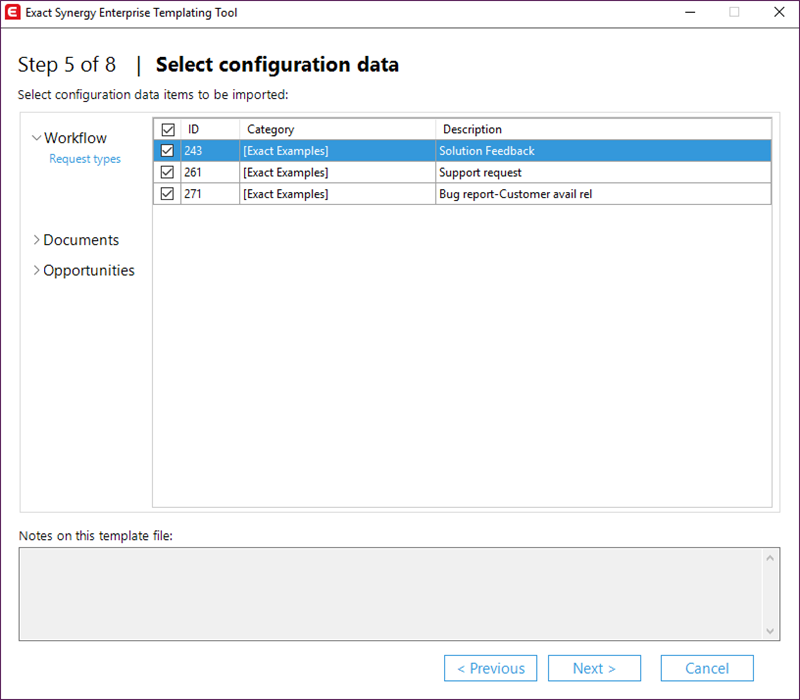Expand the Opportunities tree node

[36, 270]
